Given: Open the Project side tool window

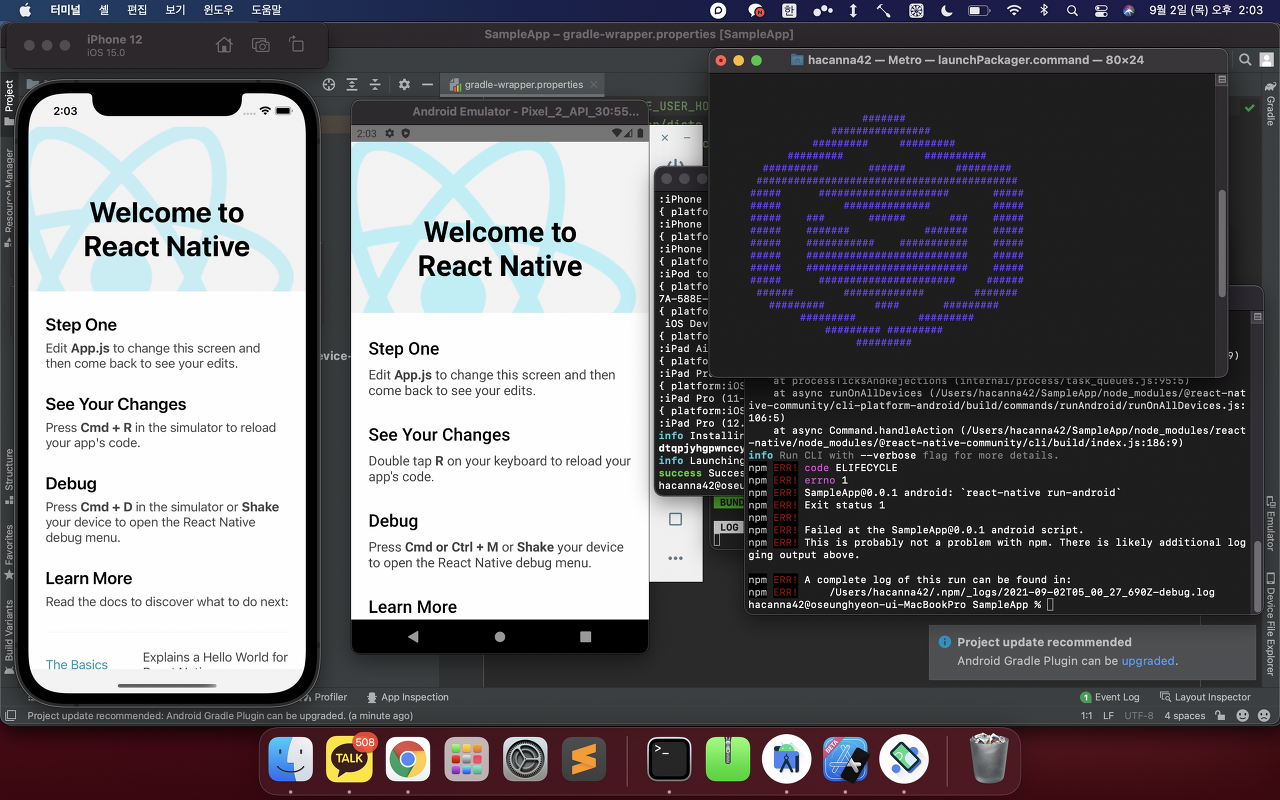Looking at the screenshot, I should [9, 103].
